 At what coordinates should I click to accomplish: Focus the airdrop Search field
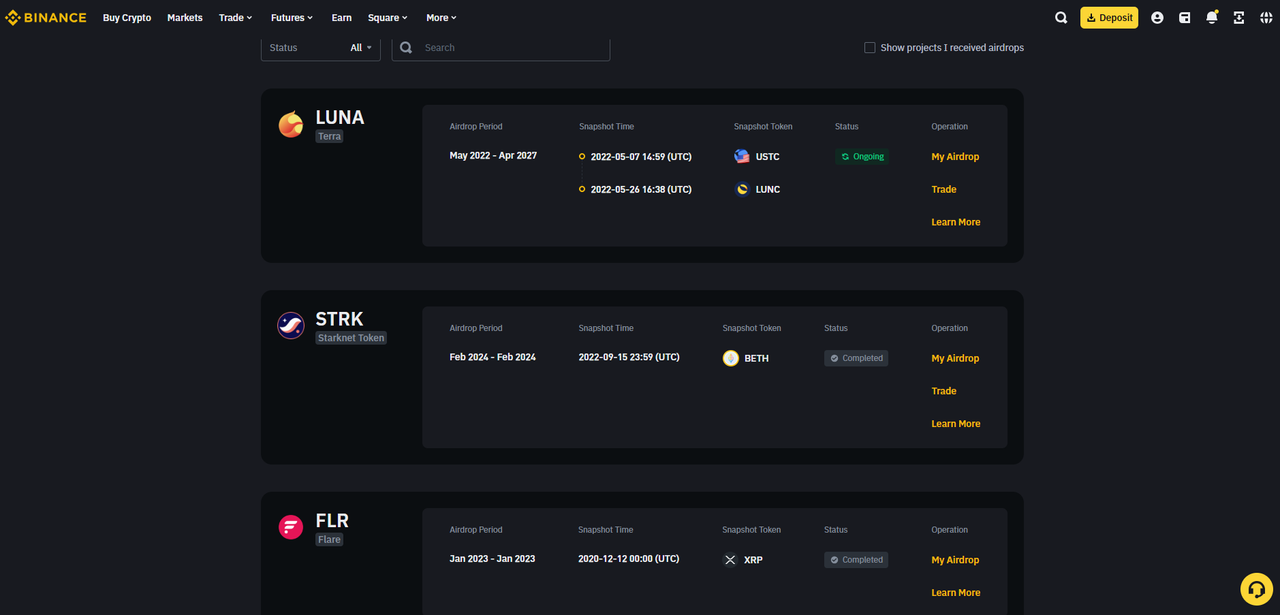tap(501, 47)
